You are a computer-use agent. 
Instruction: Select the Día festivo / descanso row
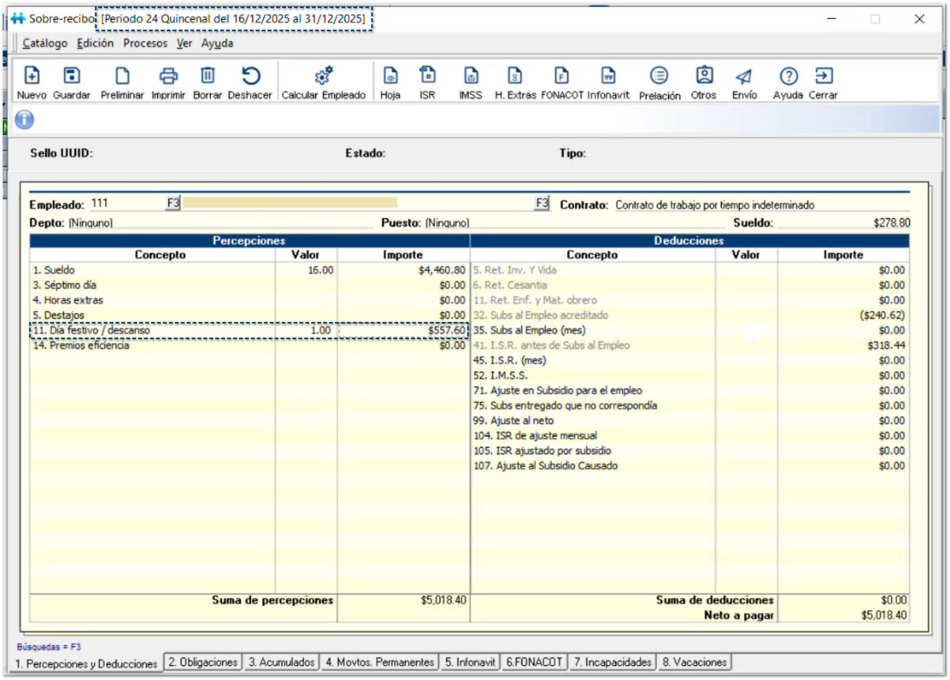pos(150,331)
